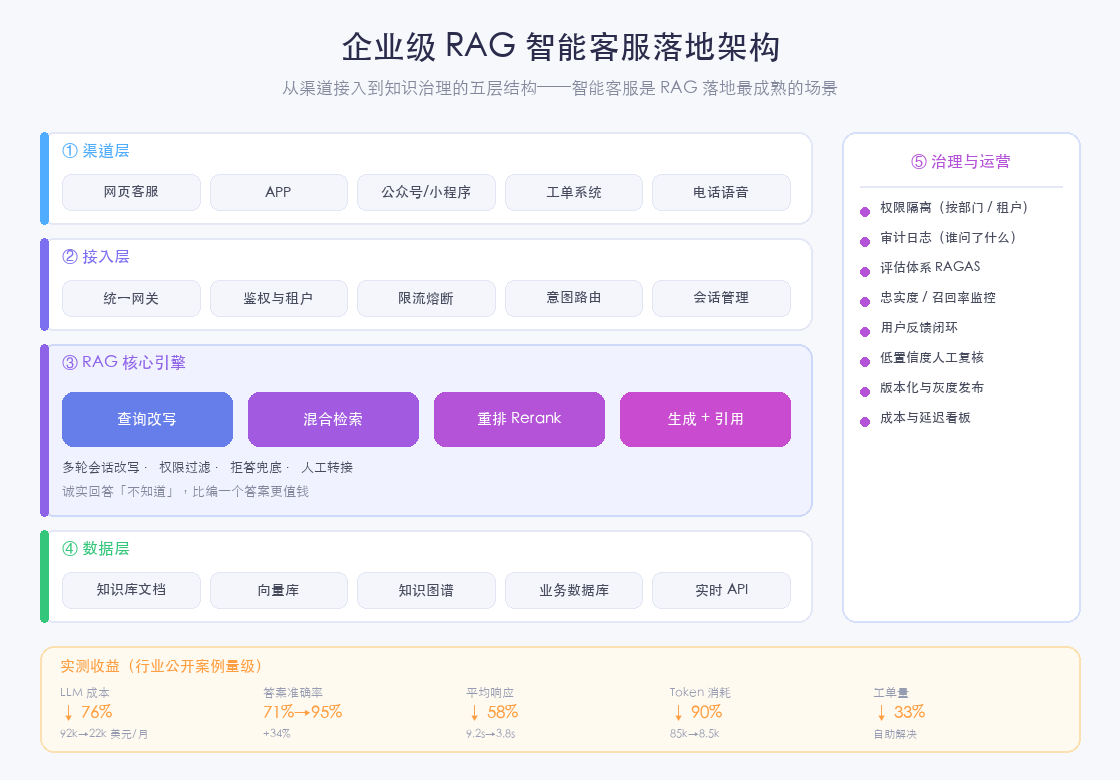
Task: Click the LLM 成本 label
Action: [85, 693]
